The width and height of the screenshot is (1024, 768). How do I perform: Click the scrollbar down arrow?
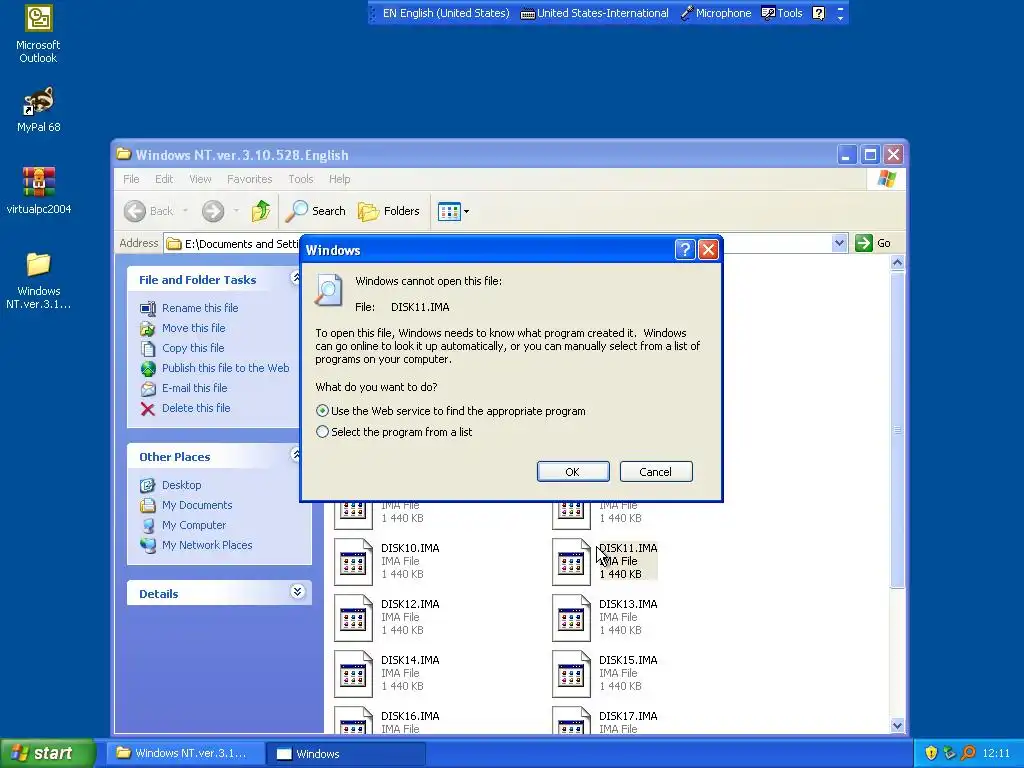pos(897,726)
